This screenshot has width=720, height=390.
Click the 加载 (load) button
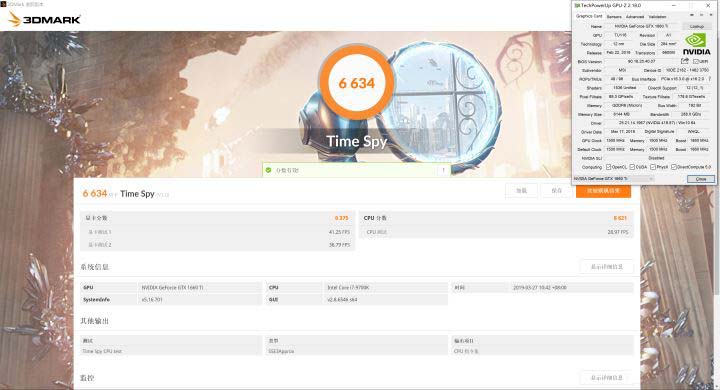[521, 191]
